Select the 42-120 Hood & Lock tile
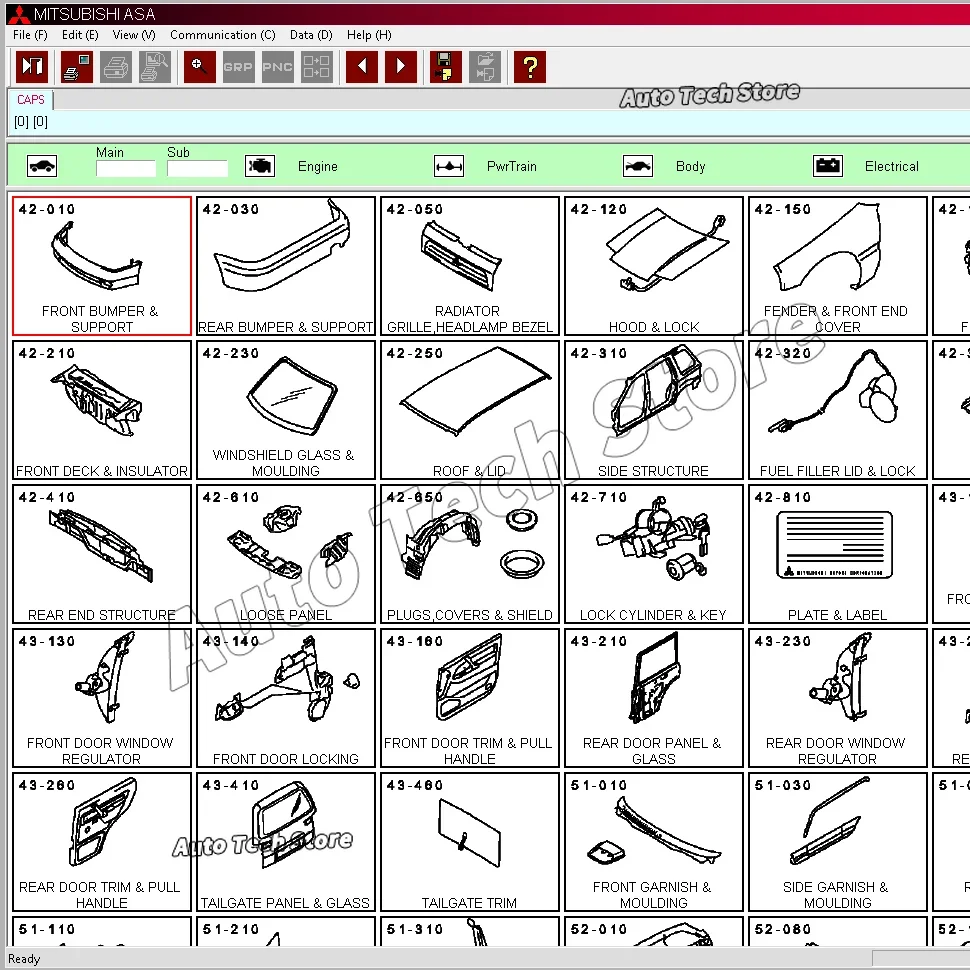The image size is (970, 970). [x=654, y=266]
